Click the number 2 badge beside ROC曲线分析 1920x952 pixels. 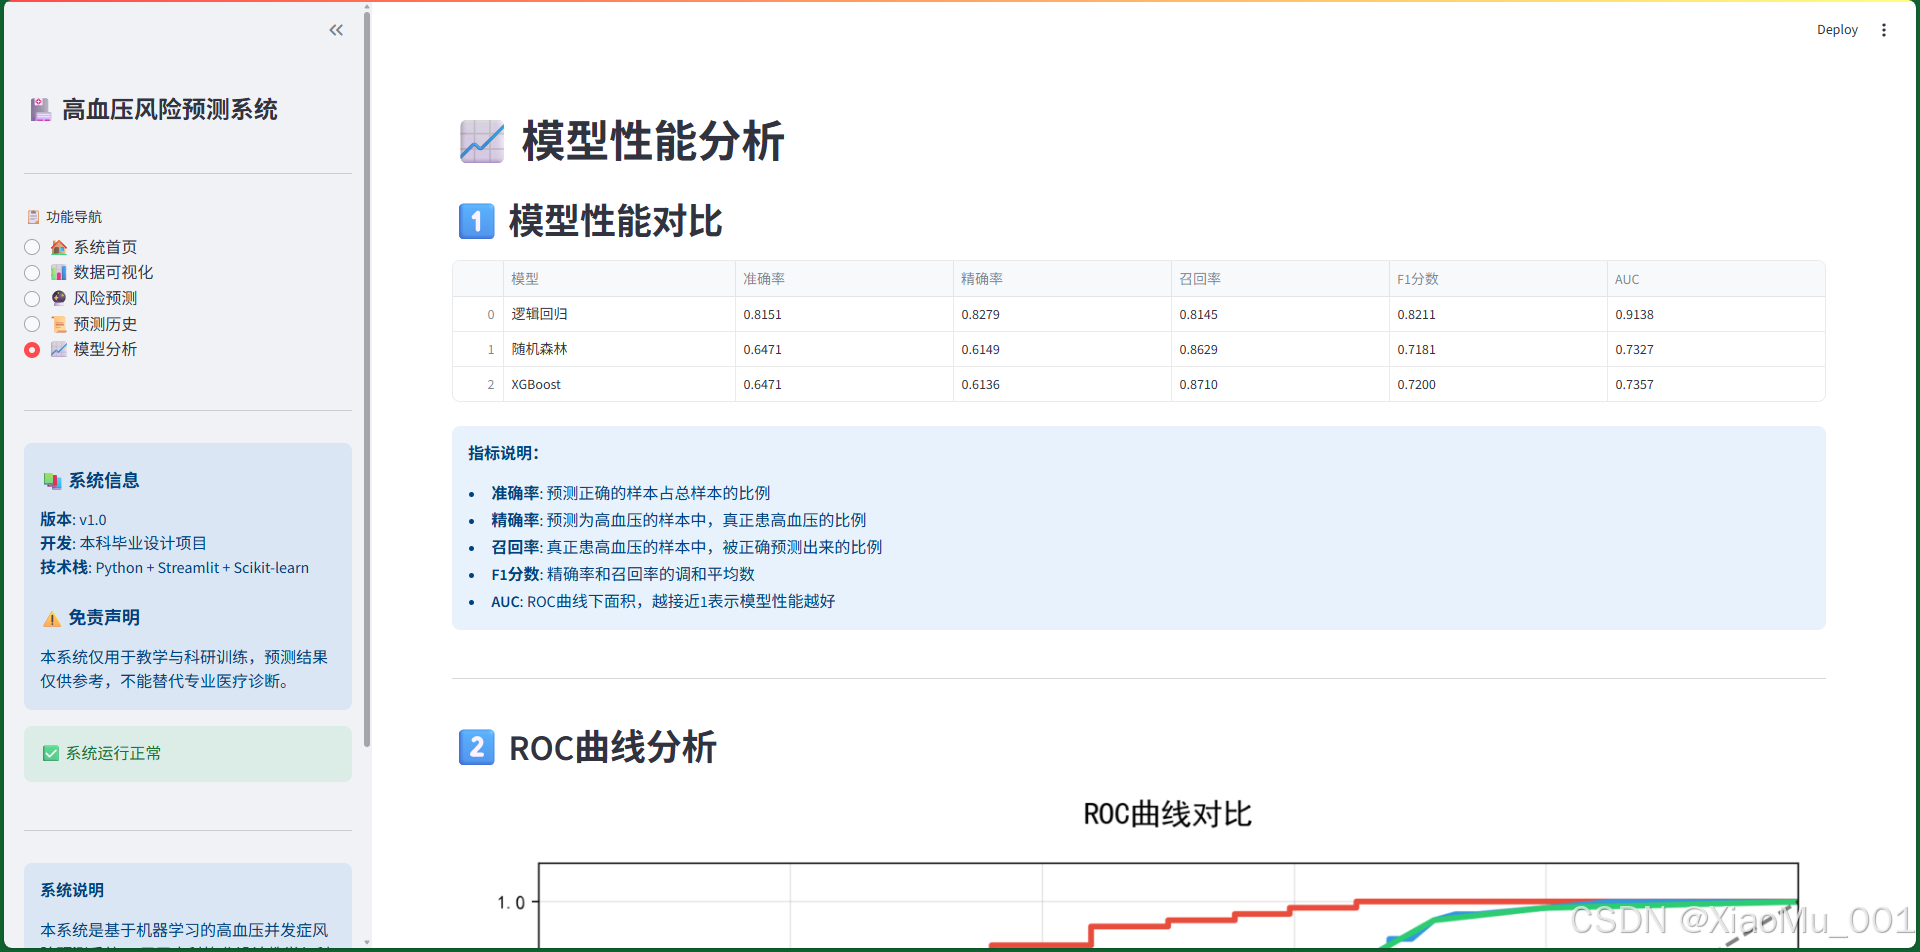tap(477, 747)
